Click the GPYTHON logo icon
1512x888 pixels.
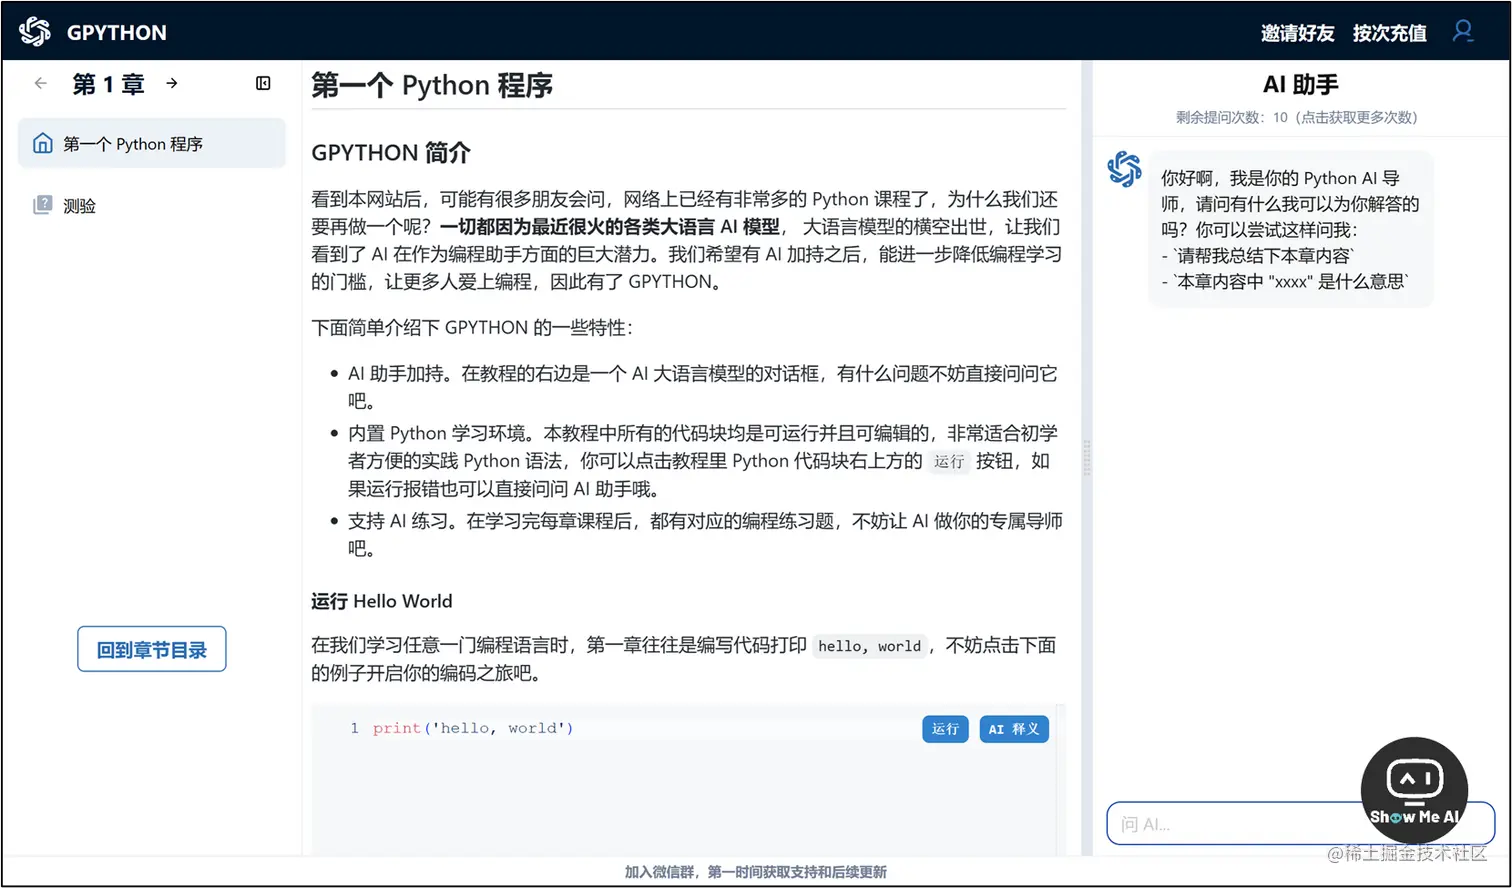pyautogui.click(x=35, y=32)
